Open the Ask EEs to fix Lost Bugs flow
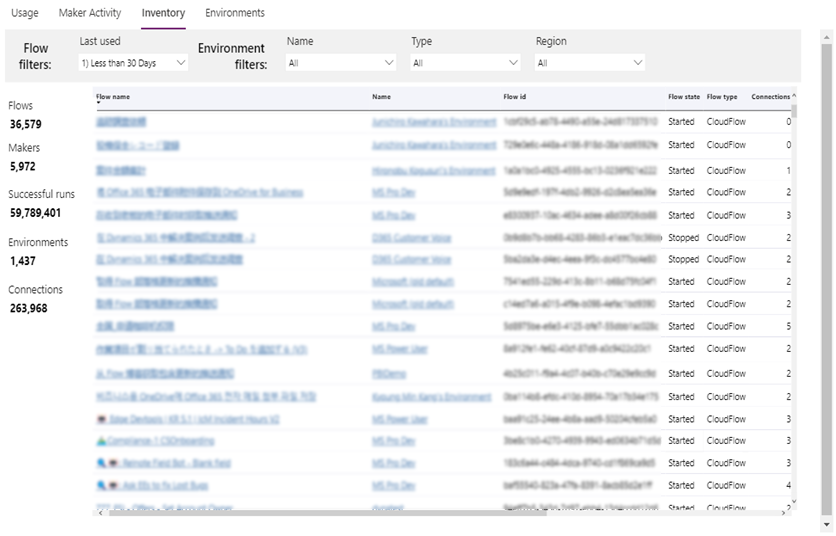Screen dimensions: 836x536 tap(152, 485)
